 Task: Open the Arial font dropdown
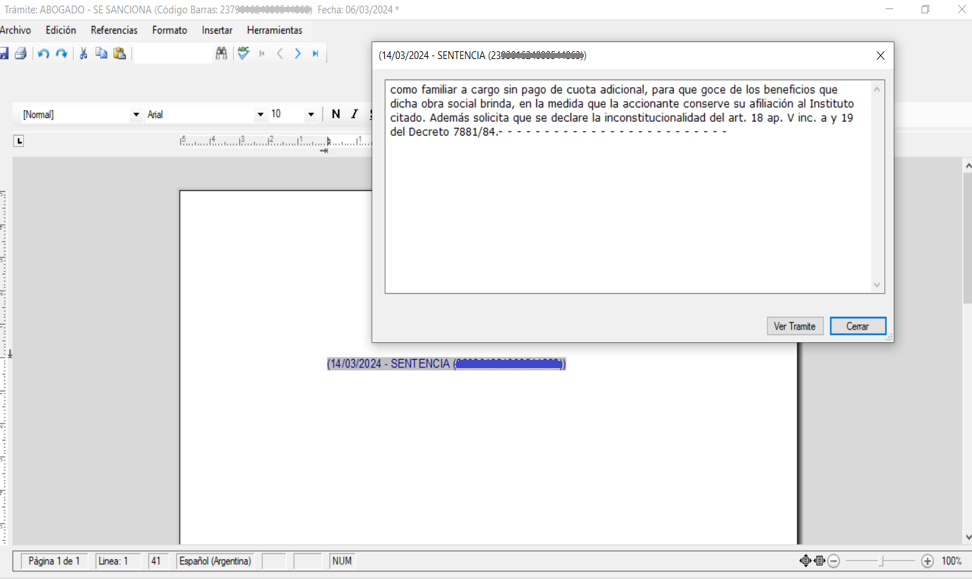[260, 115]
